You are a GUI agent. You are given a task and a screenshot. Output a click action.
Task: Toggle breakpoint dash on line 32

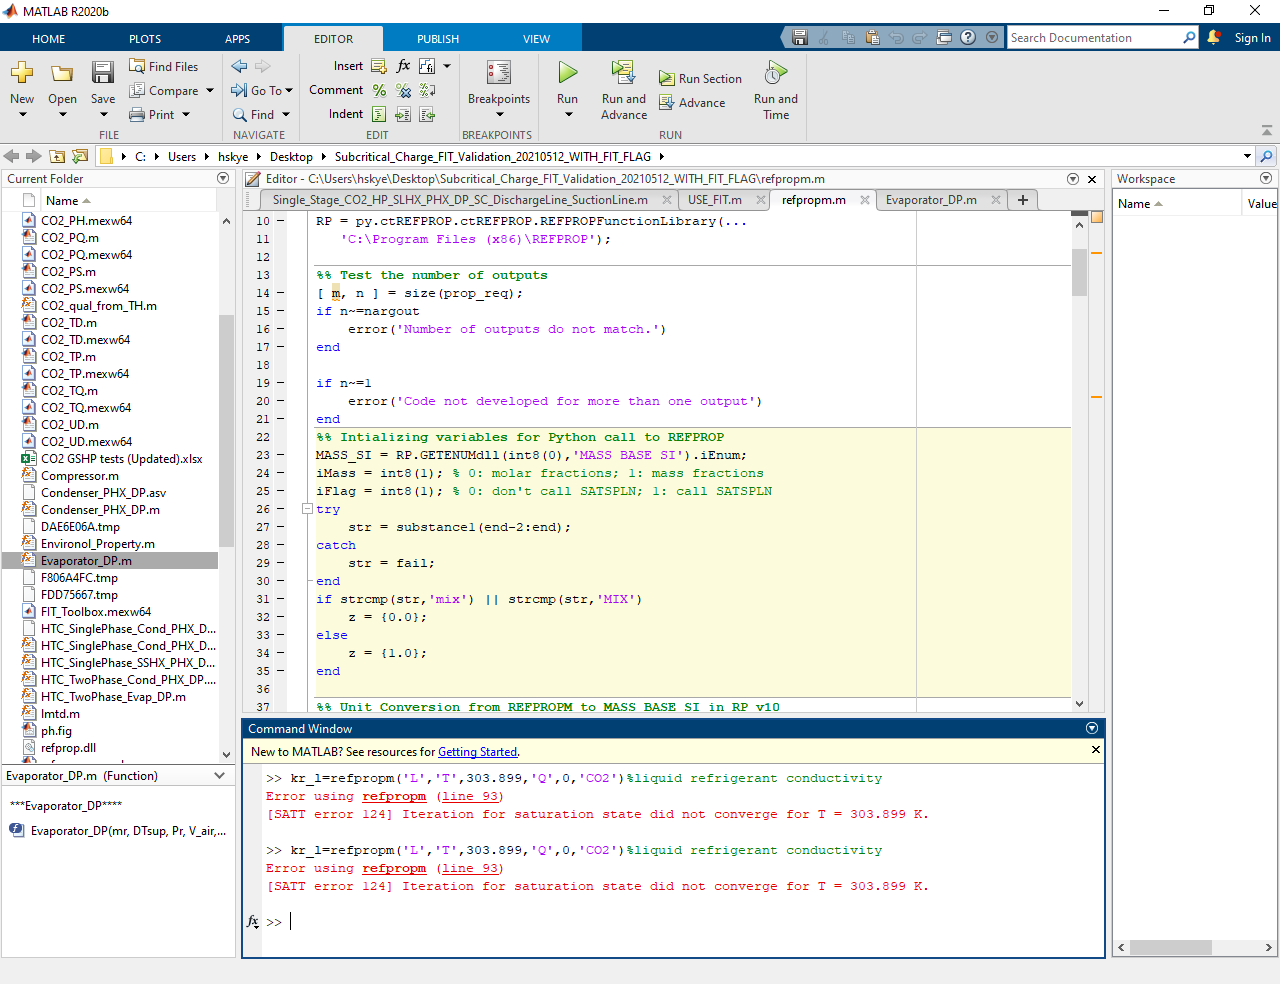281,617
